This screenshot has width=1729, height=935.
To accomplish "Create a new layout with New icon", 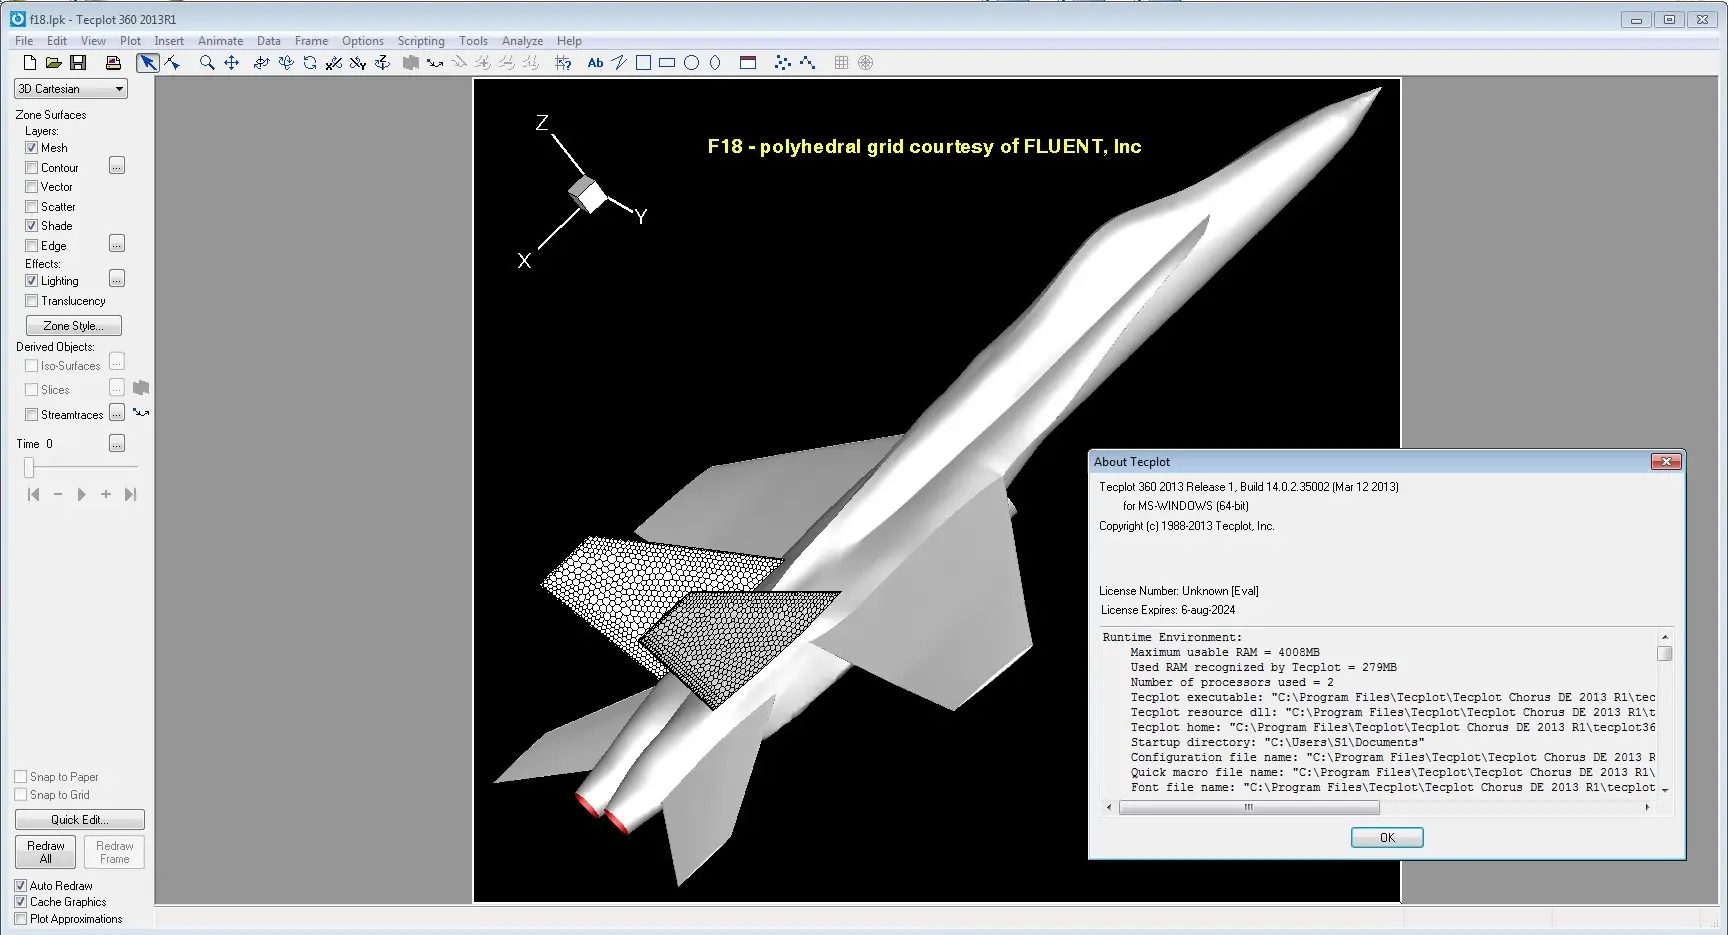I will [29, 62].
